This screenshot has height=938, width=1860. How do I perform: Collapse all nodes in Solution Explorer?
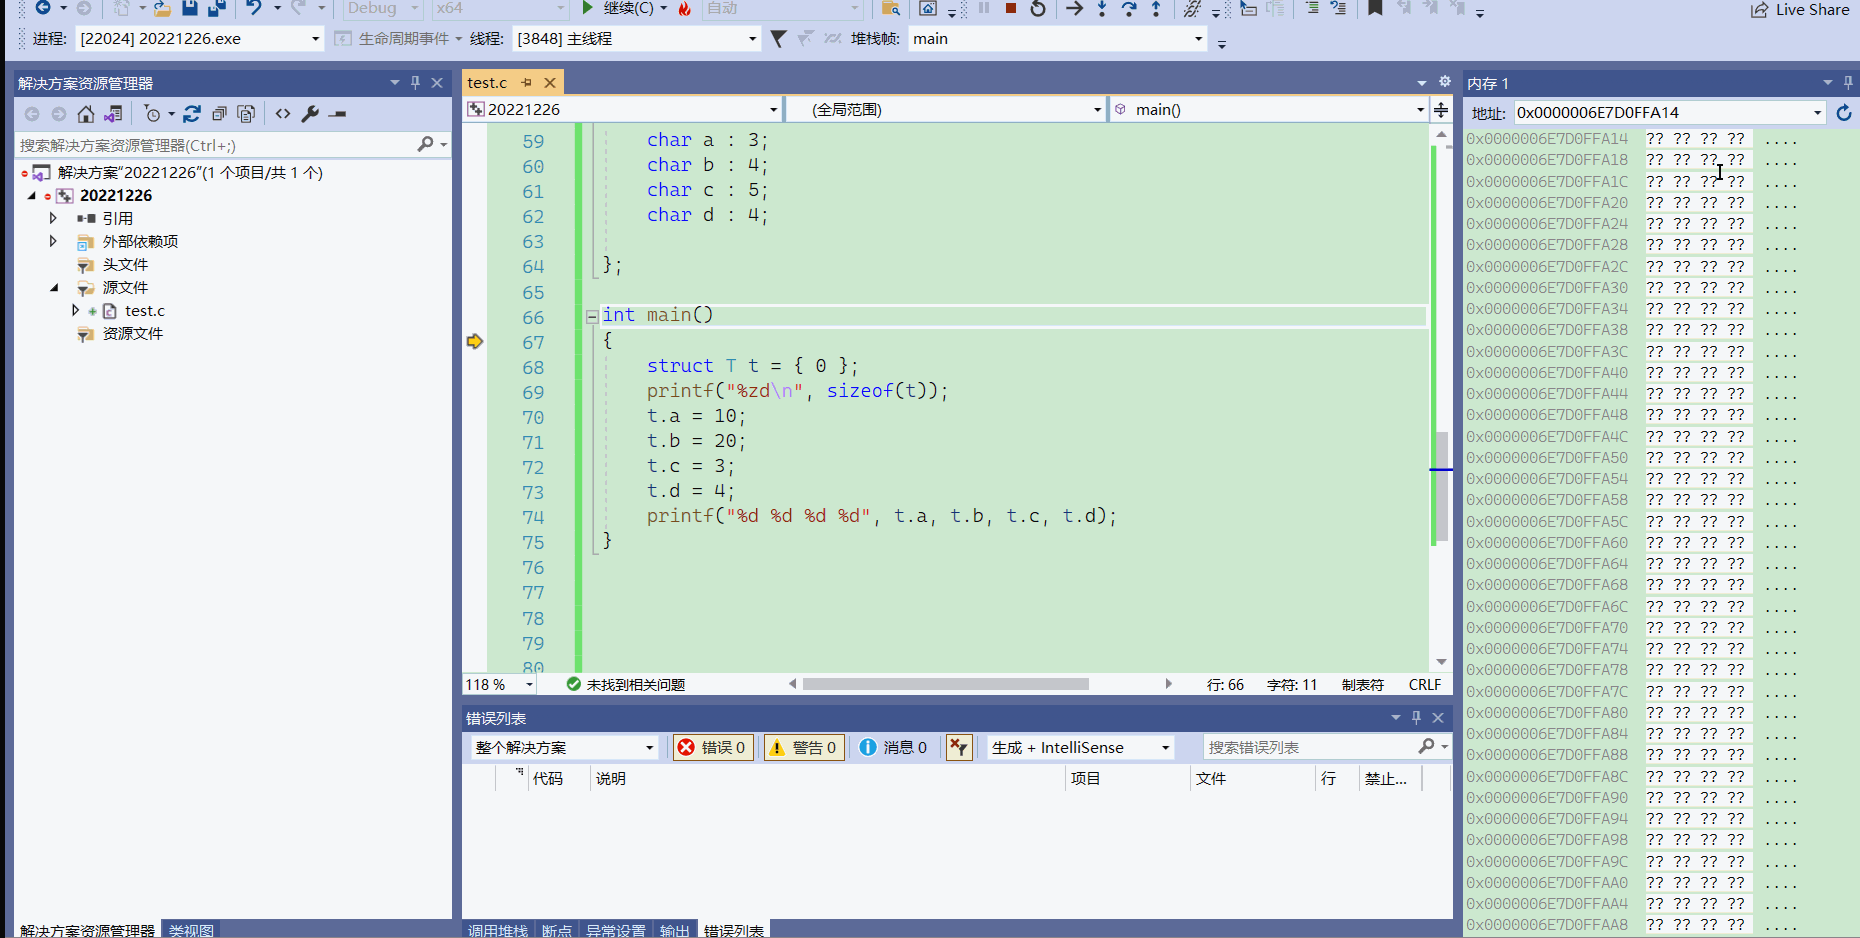pos(219,114)
